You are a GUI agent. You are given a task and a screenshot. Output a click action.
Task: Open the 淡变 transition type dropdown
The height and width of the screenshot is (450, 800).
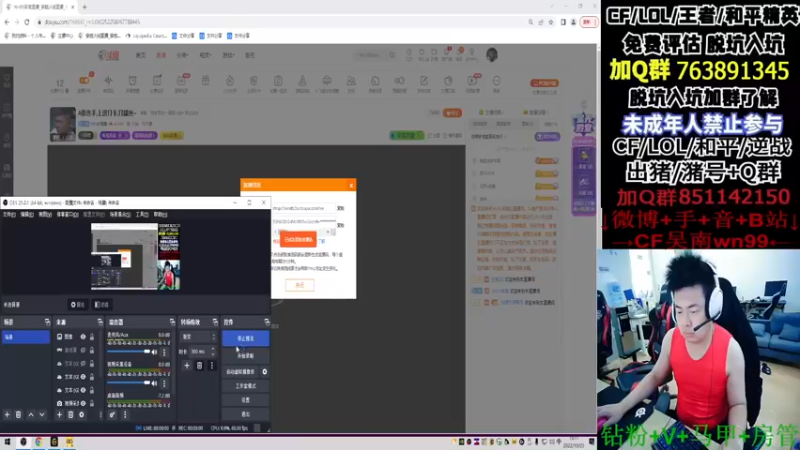pyautogui.click(x=198, y=337)
